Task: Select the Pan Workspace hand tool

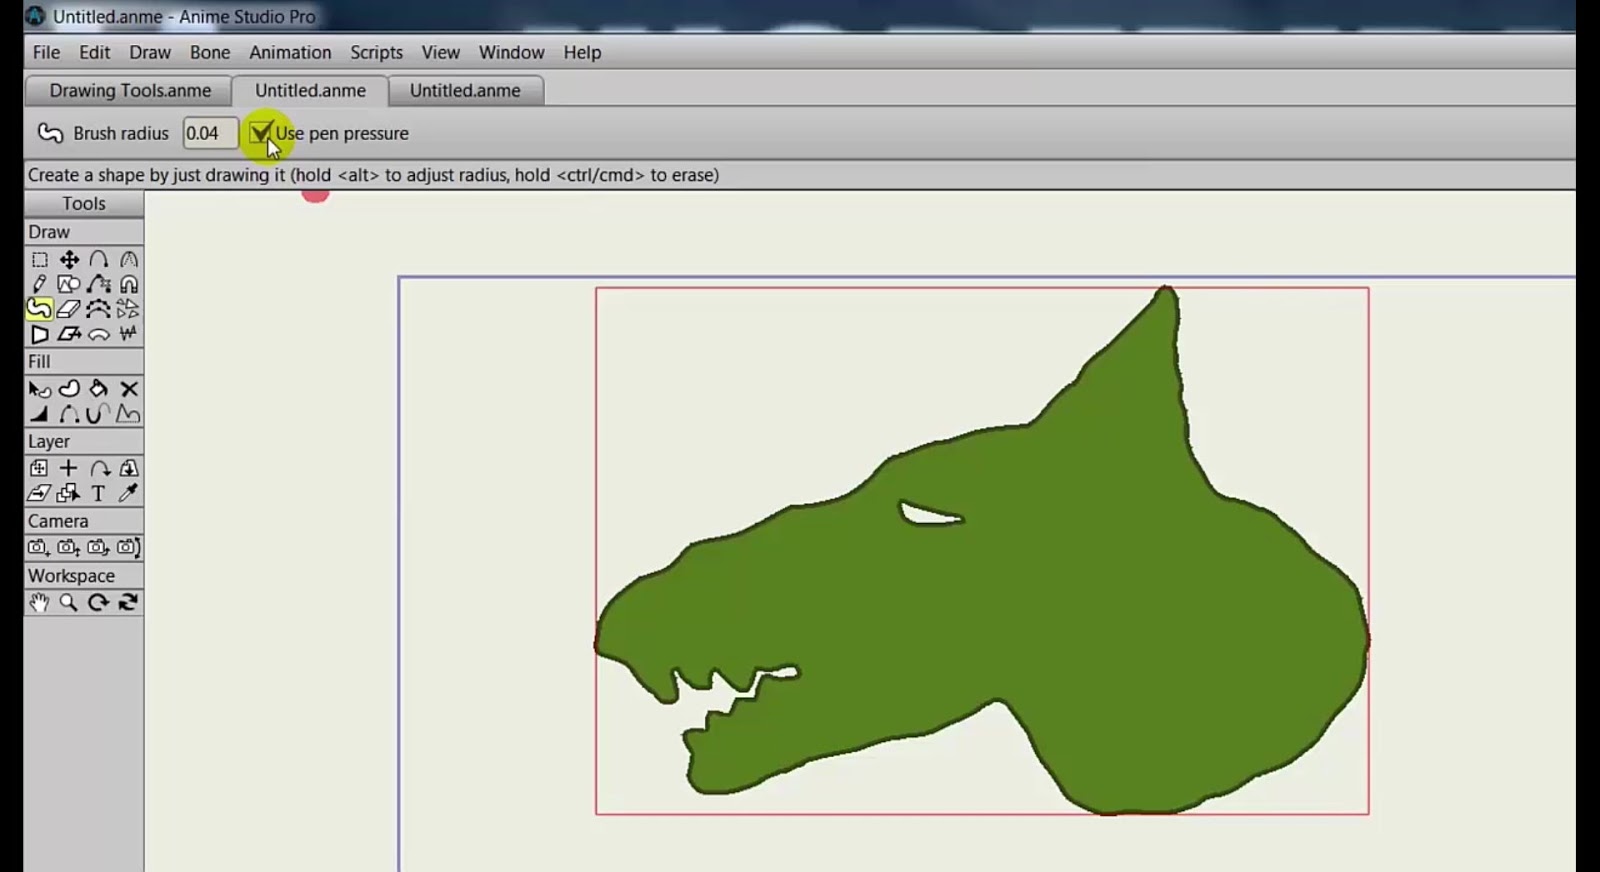Action: point(39,602)
